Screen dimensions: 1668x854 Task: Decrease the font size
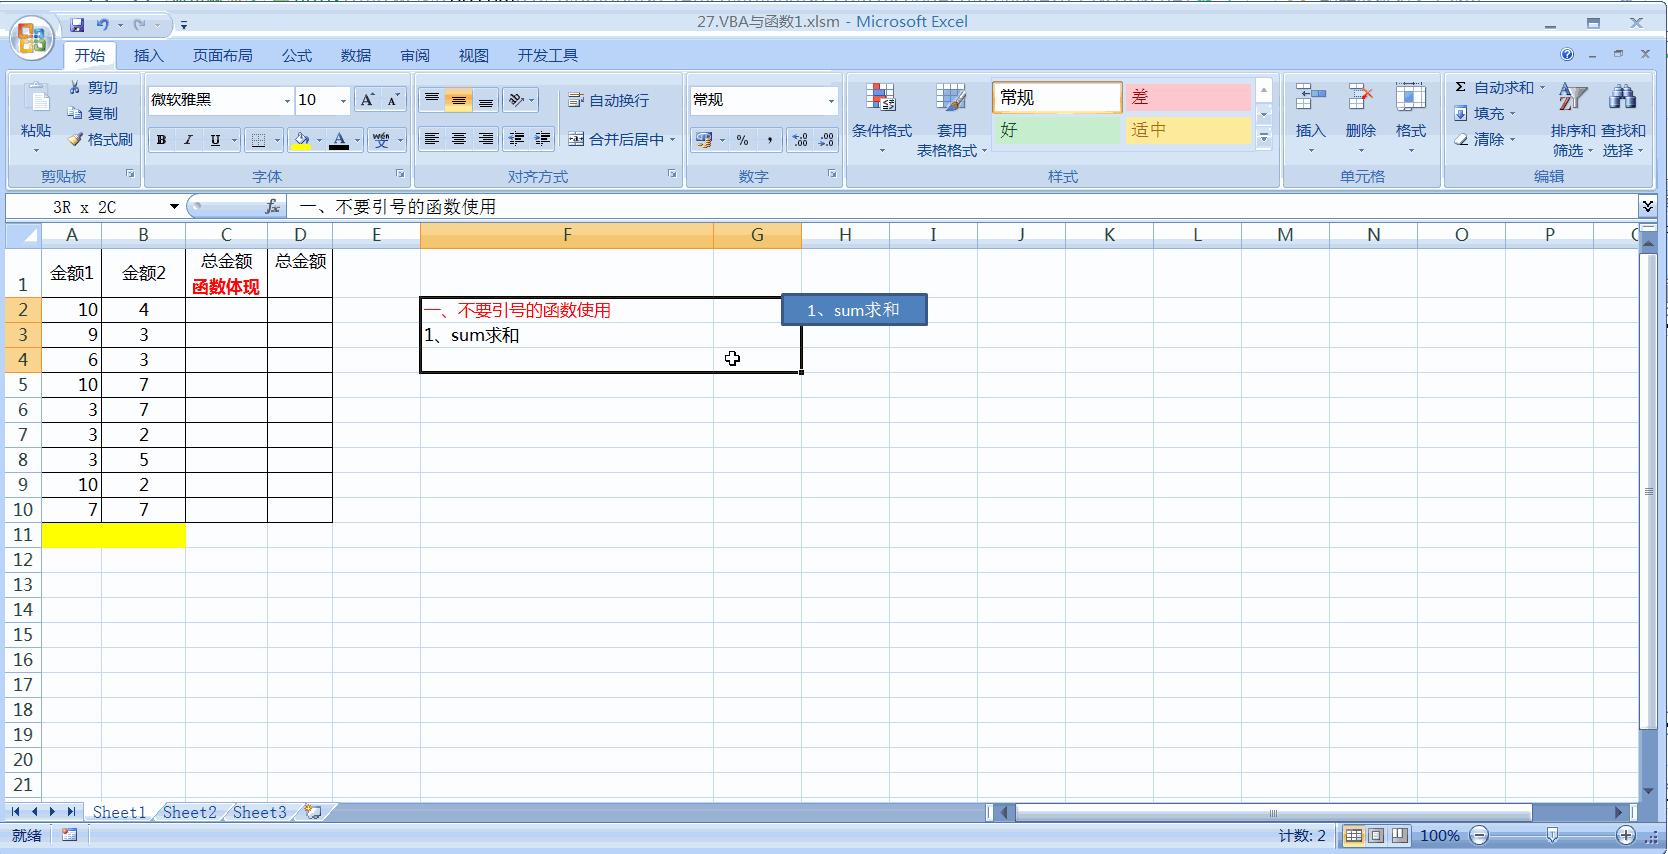point(393,100)
